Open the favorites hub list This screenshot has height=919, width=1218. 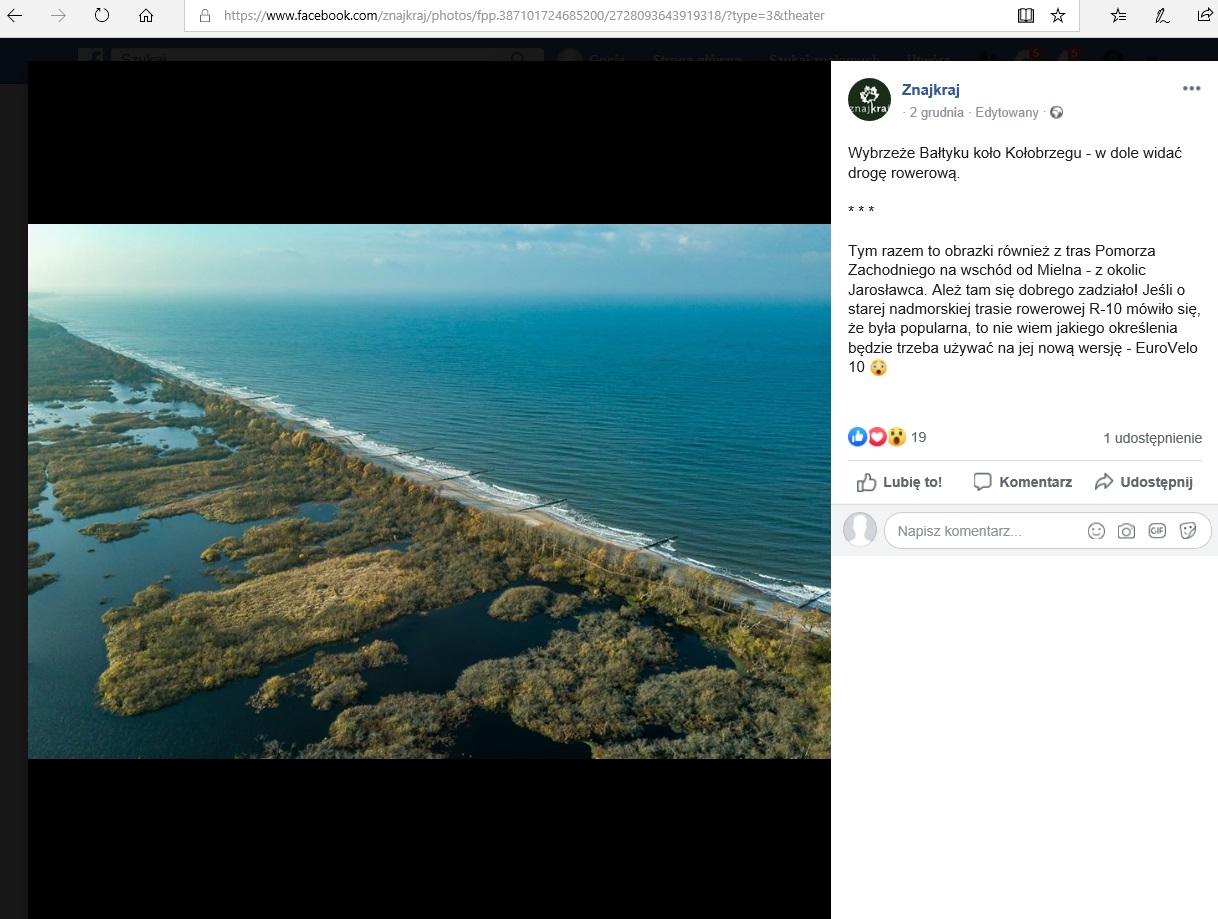[1118, 16]
